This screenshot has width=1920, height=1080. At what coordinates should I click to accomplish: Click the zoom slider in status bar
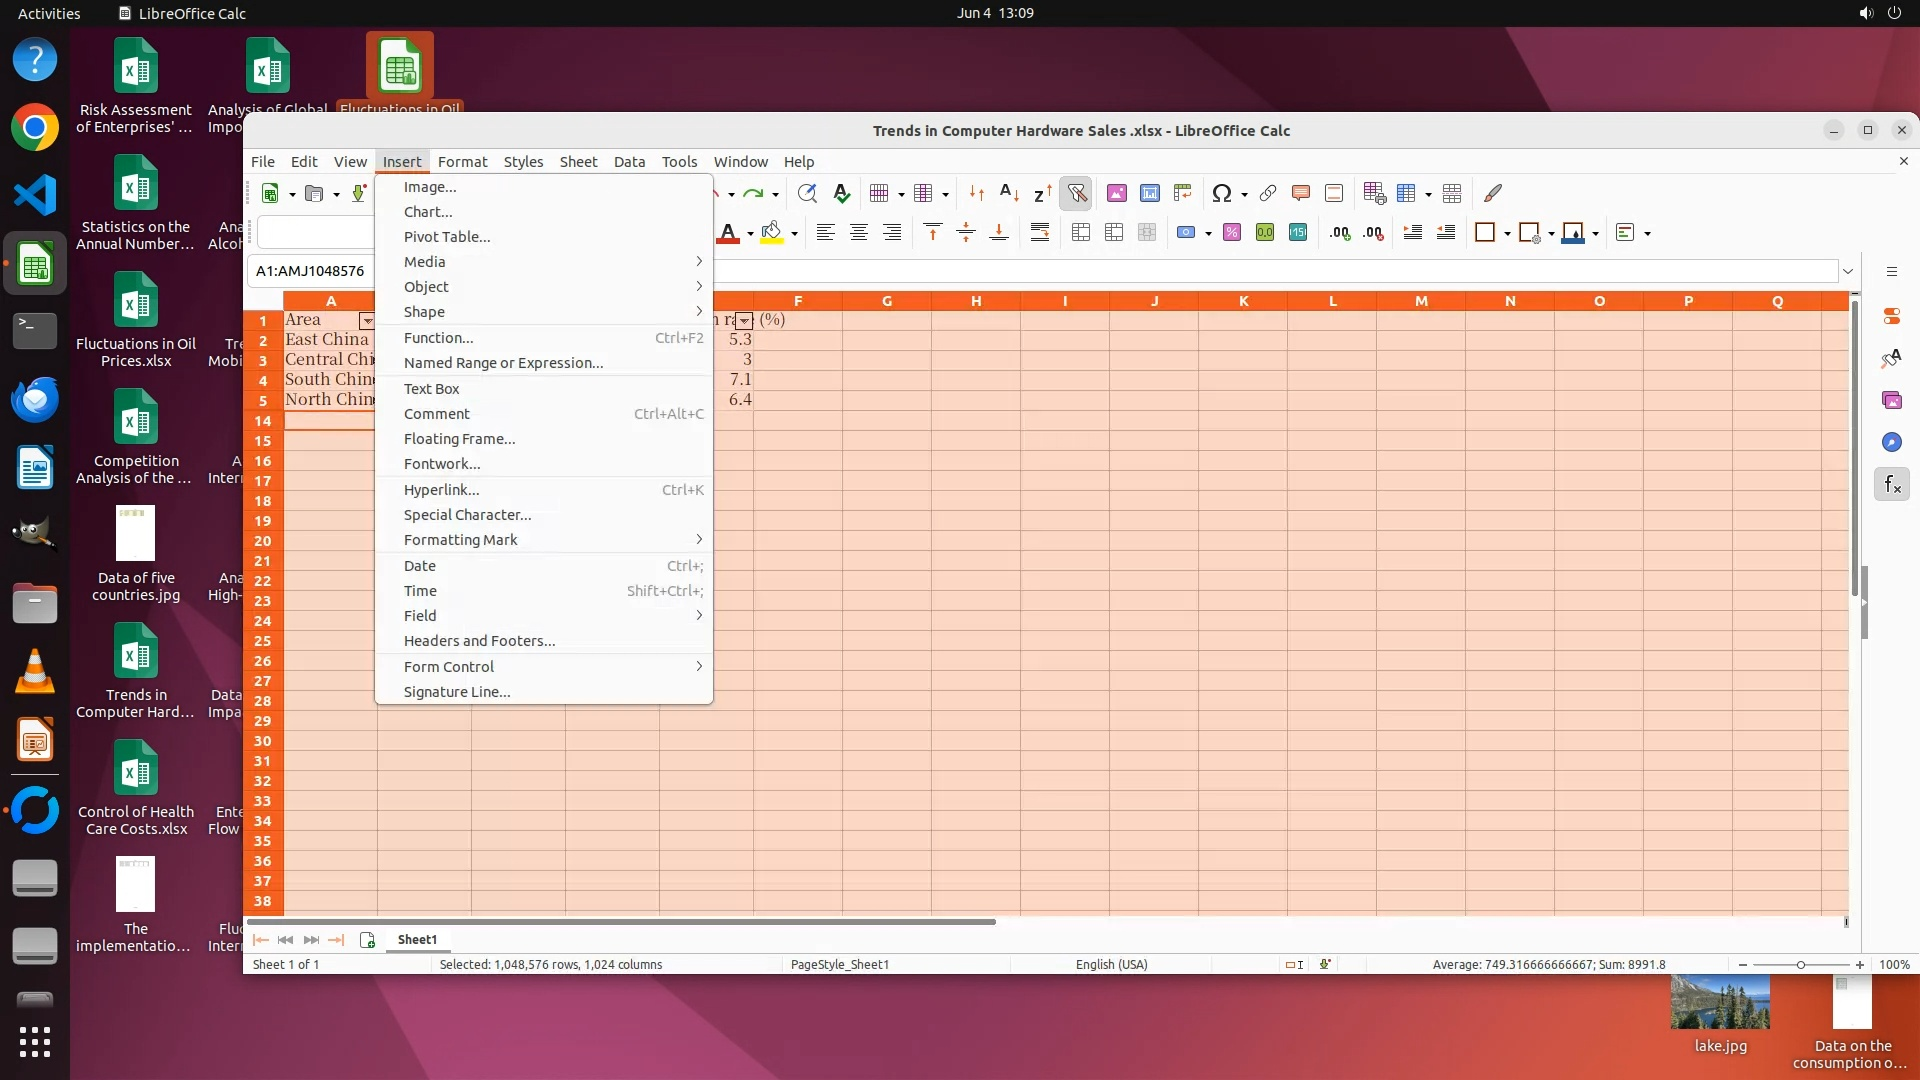tap(1800, 965)
